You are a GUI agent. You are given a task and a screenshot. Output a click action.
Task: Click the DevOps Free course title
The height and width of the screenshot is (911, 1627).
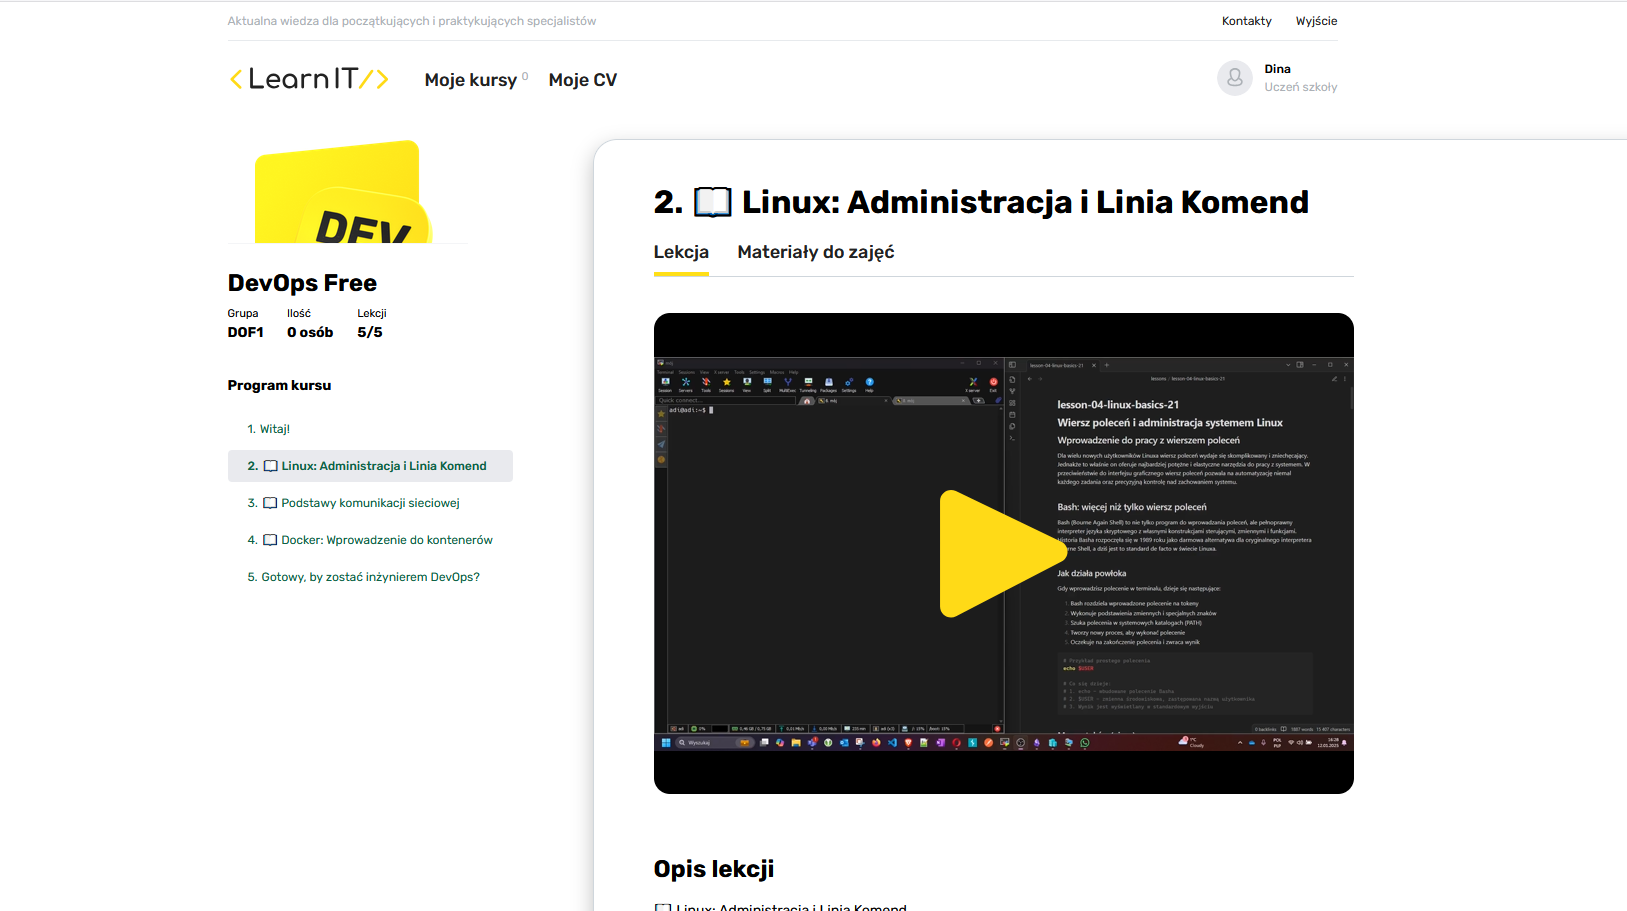point(302,283)
